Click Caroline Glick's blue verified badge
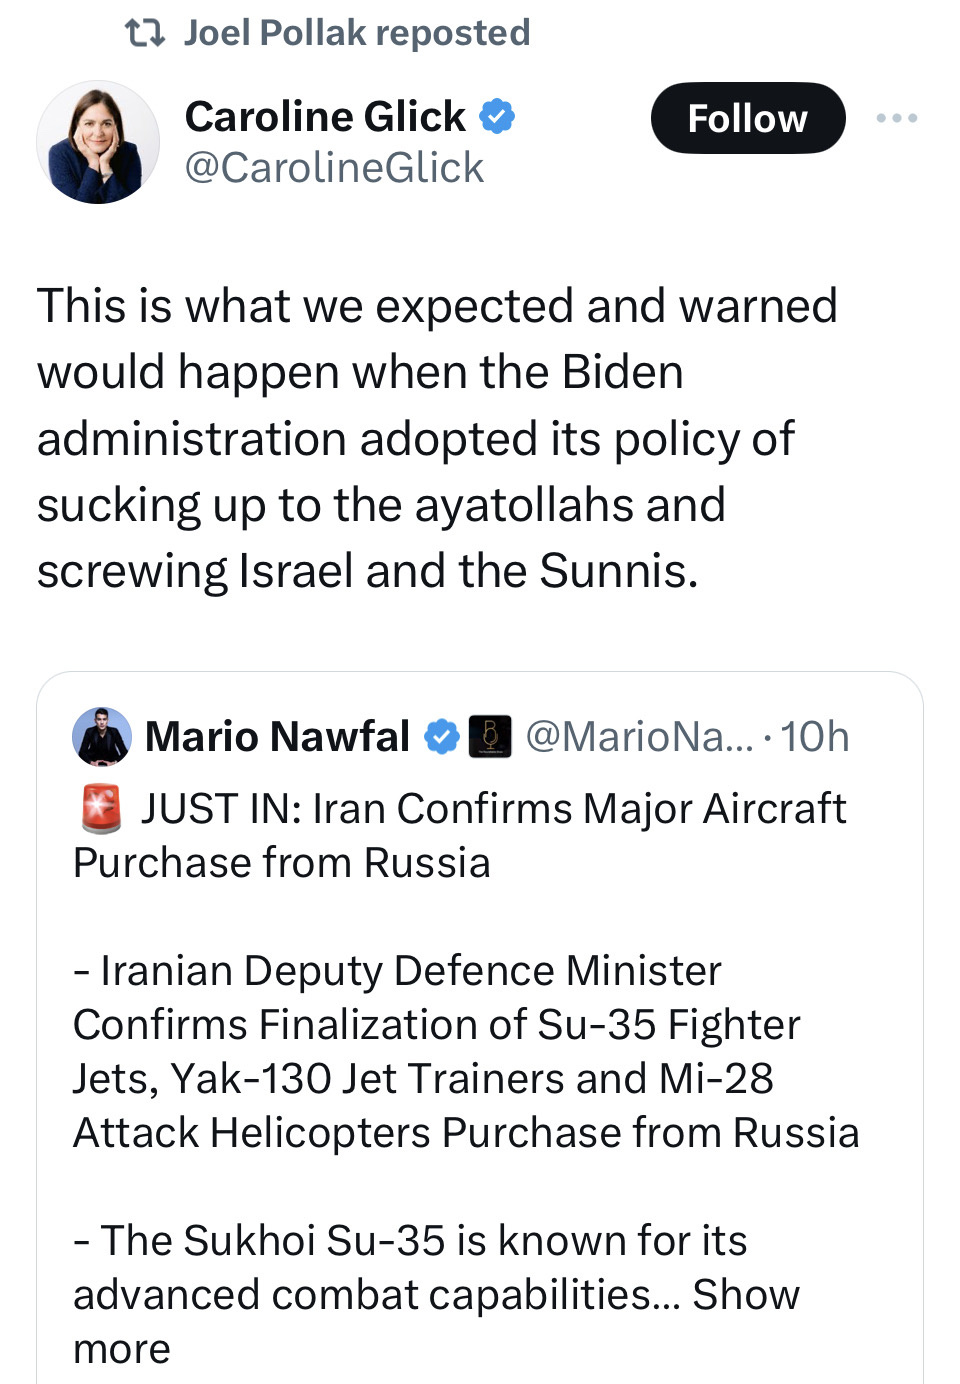The height and width of the screenshot is (1384, 960). [x=497, y=117]
